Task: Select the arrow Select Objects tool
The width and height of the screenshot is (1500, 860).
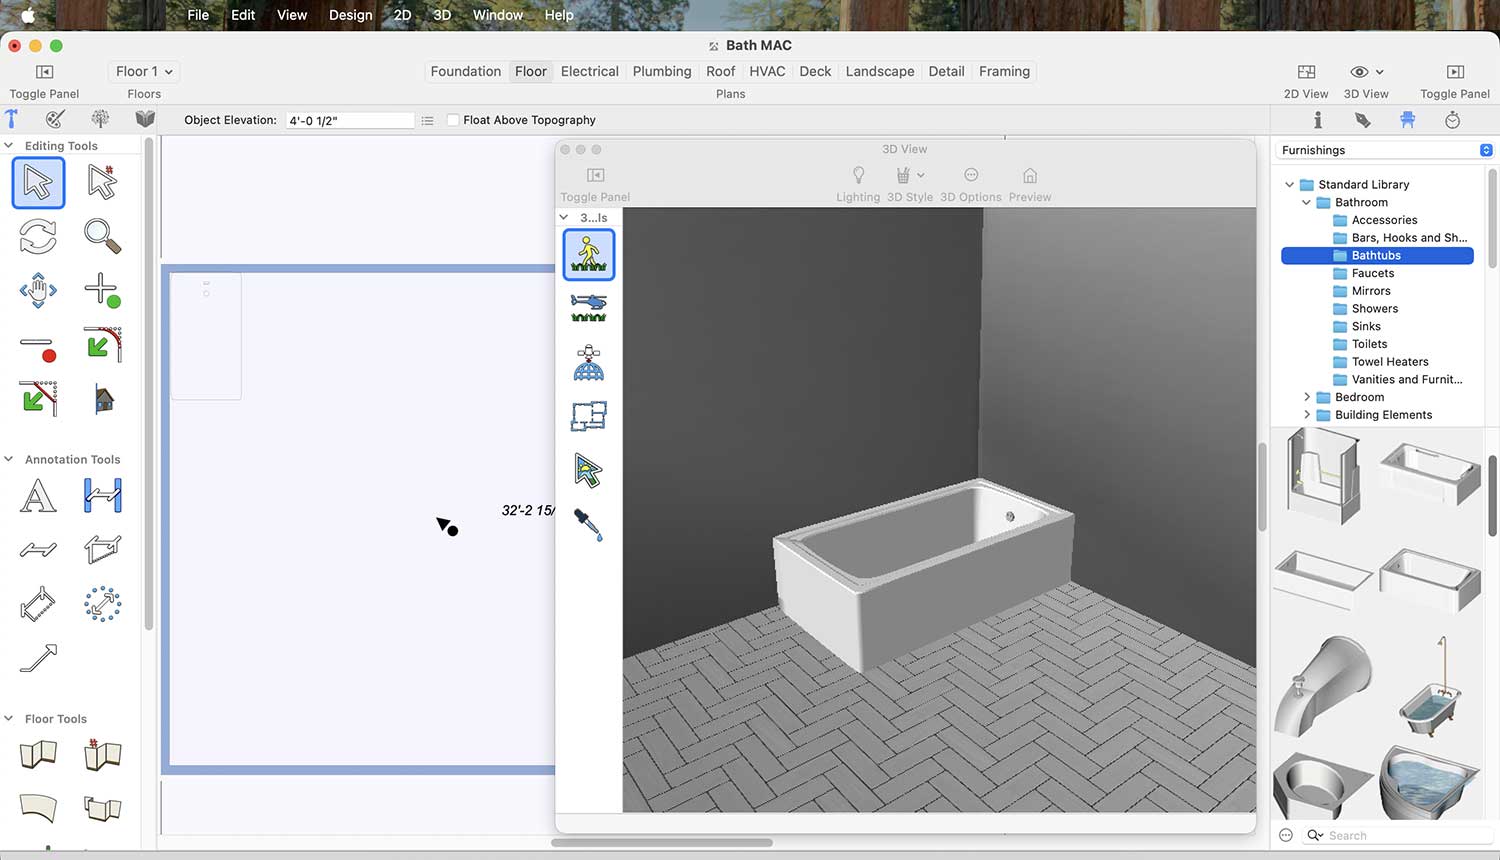Action: coord(38,183)
